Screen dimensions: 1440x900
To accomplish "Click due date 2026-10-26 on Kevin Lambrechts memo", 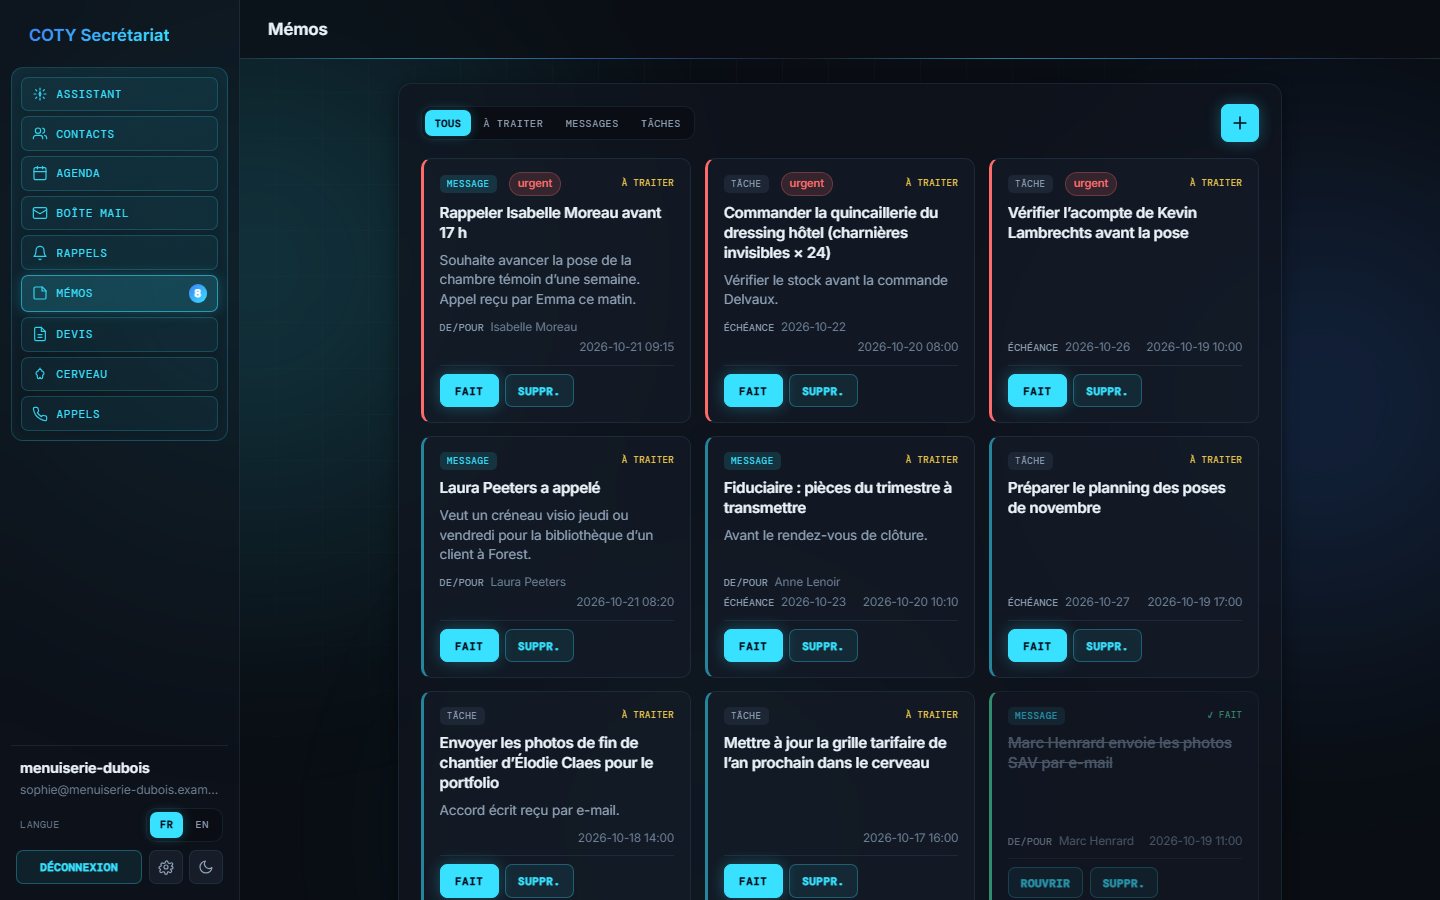I will click(x=1097, y=347).
